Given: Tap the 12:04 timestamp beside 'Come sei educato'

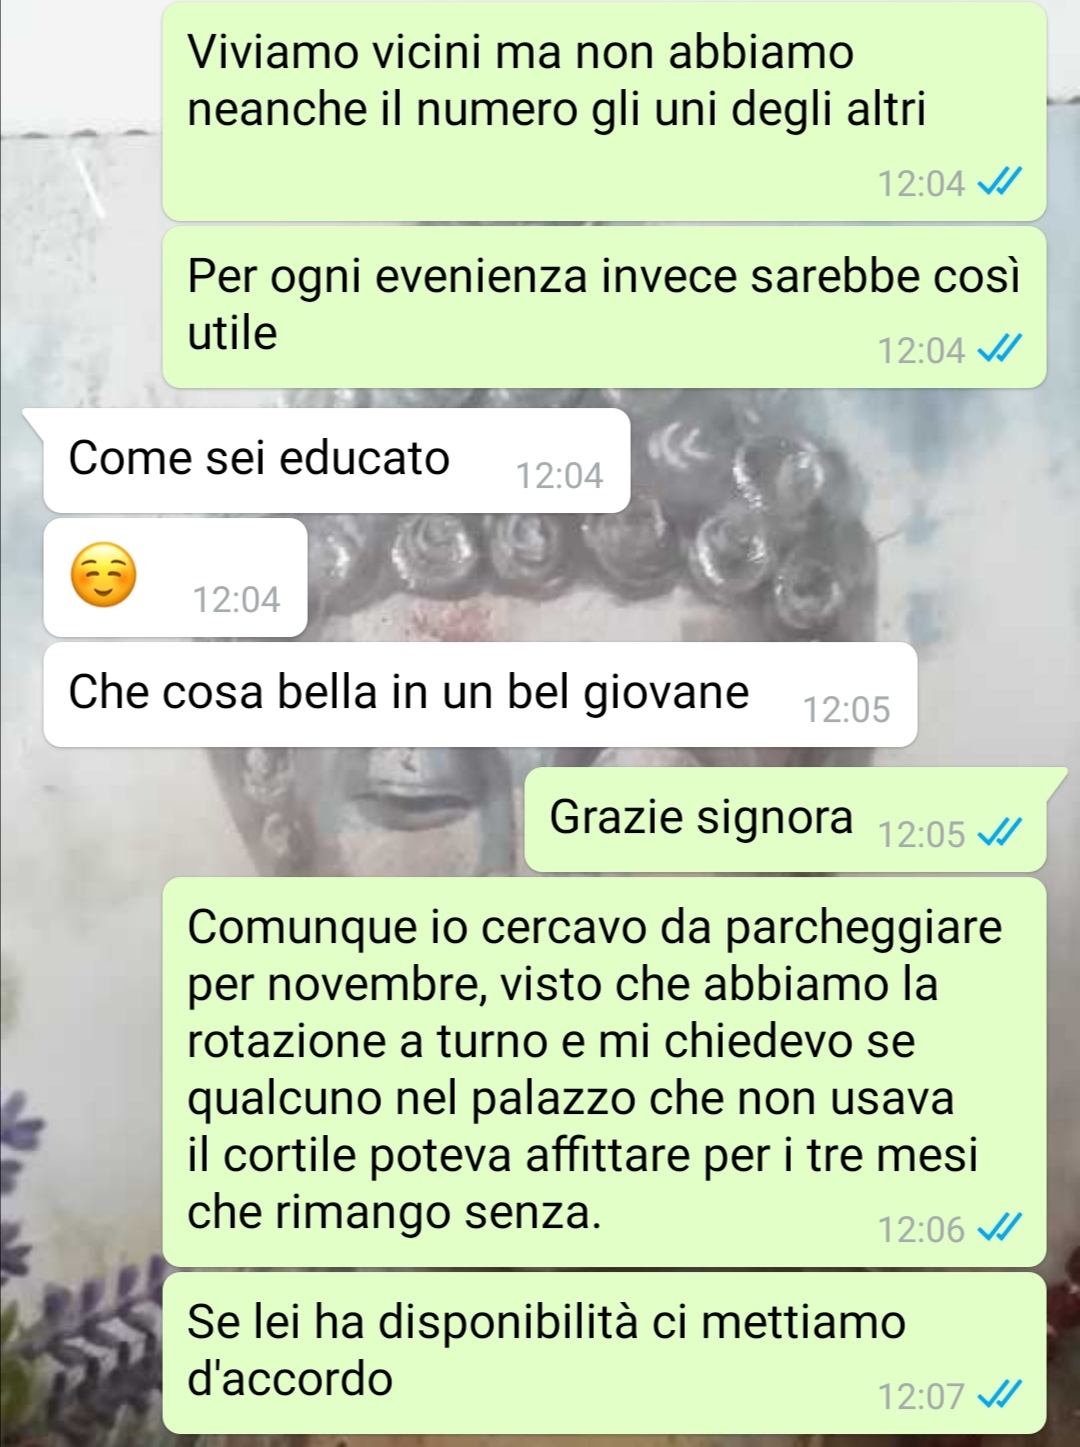Looking at the screenshot, I should pos(559,475).
